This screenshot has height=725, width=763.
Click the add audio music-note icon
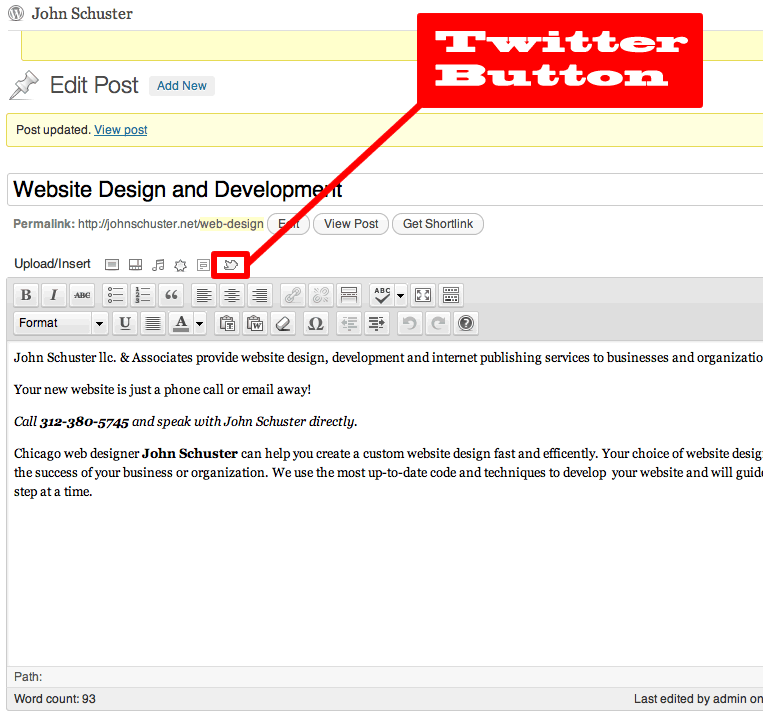157,265
